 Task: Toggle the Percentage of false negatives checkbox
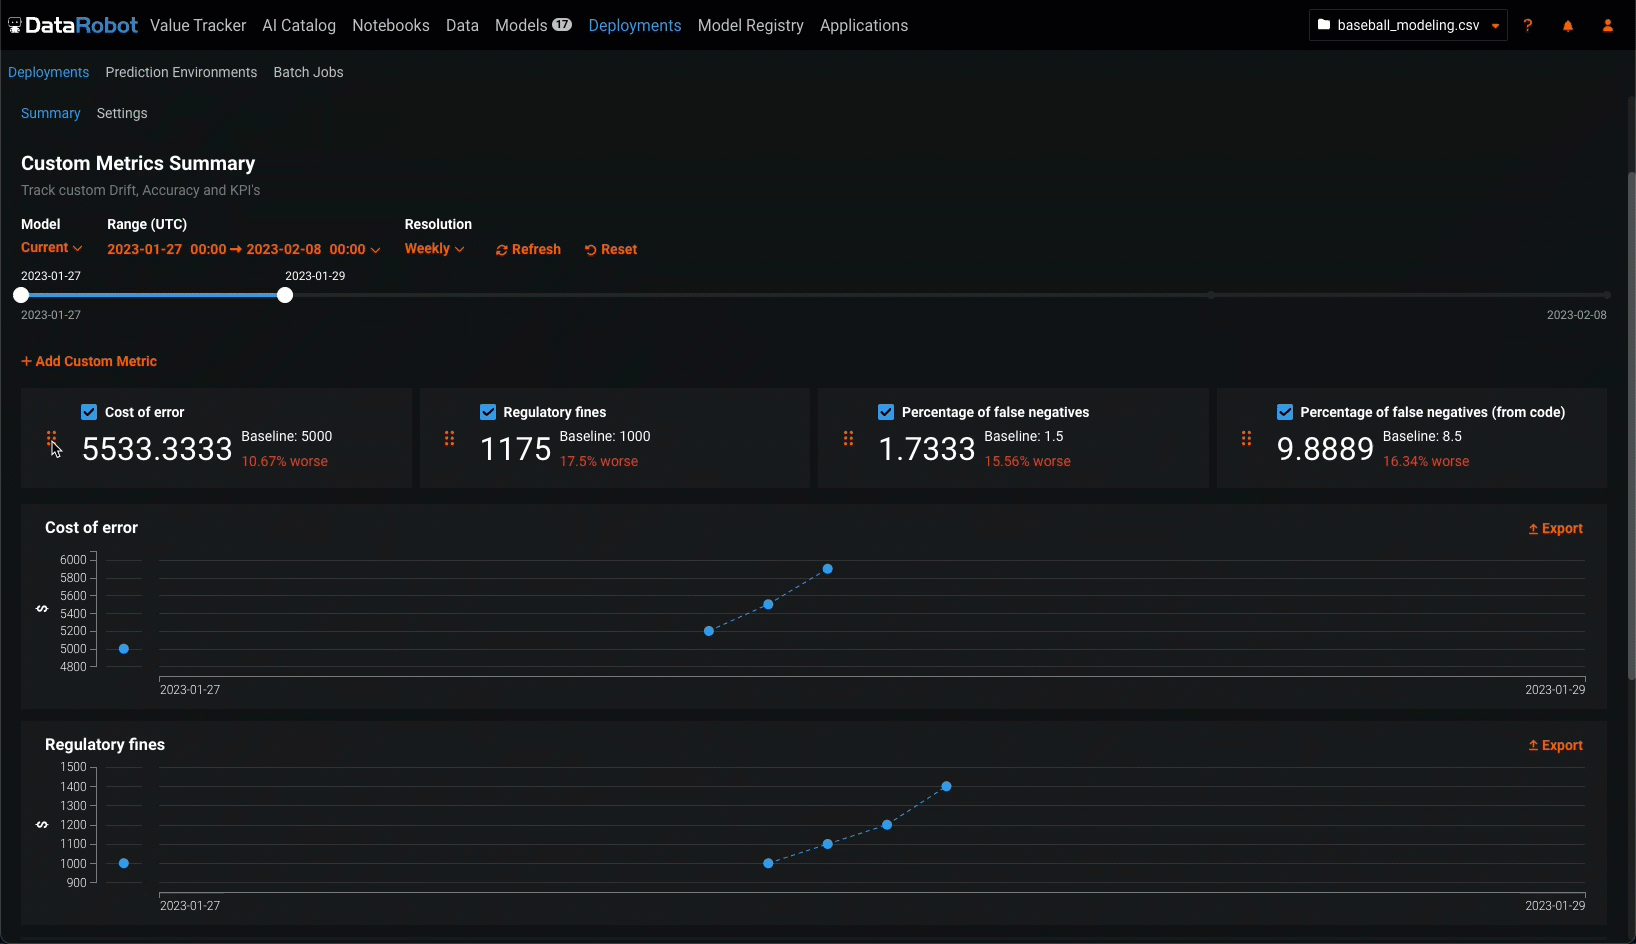pos(886,412)
